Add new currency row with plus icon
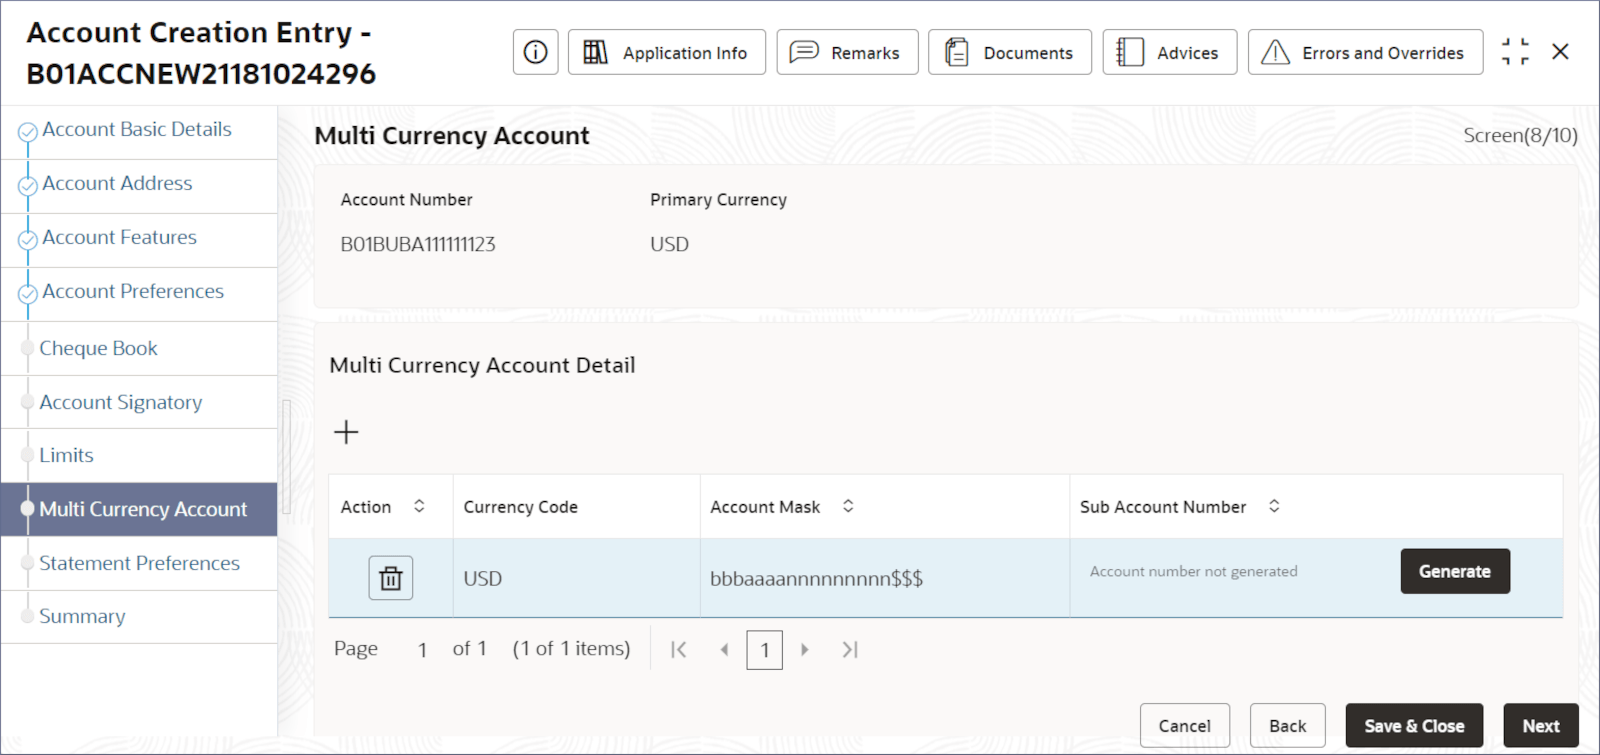 coord(346,432)
